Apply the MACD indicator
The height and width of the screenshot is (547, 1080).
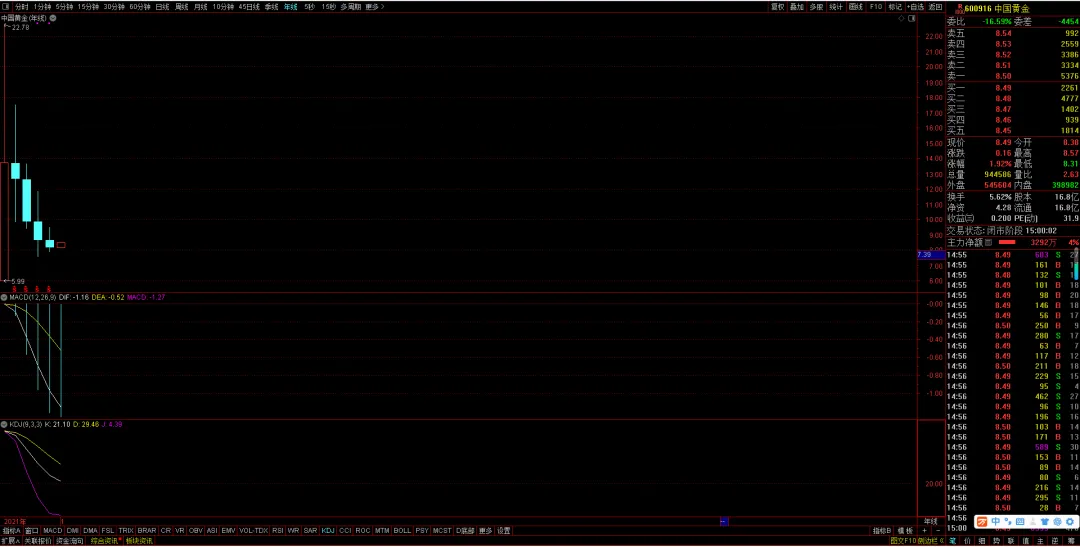pyautogui.click(x=52, y=531)
